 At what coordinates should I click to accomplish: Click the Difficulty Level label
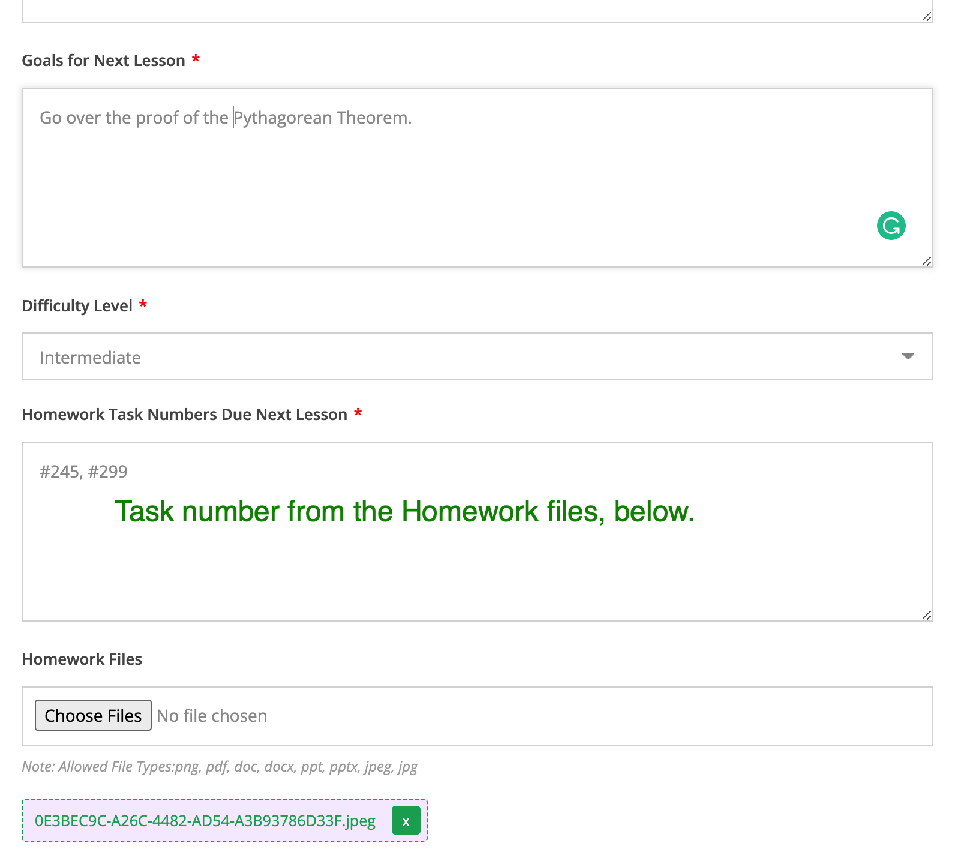pyautogui.click(x=77, y=306)
